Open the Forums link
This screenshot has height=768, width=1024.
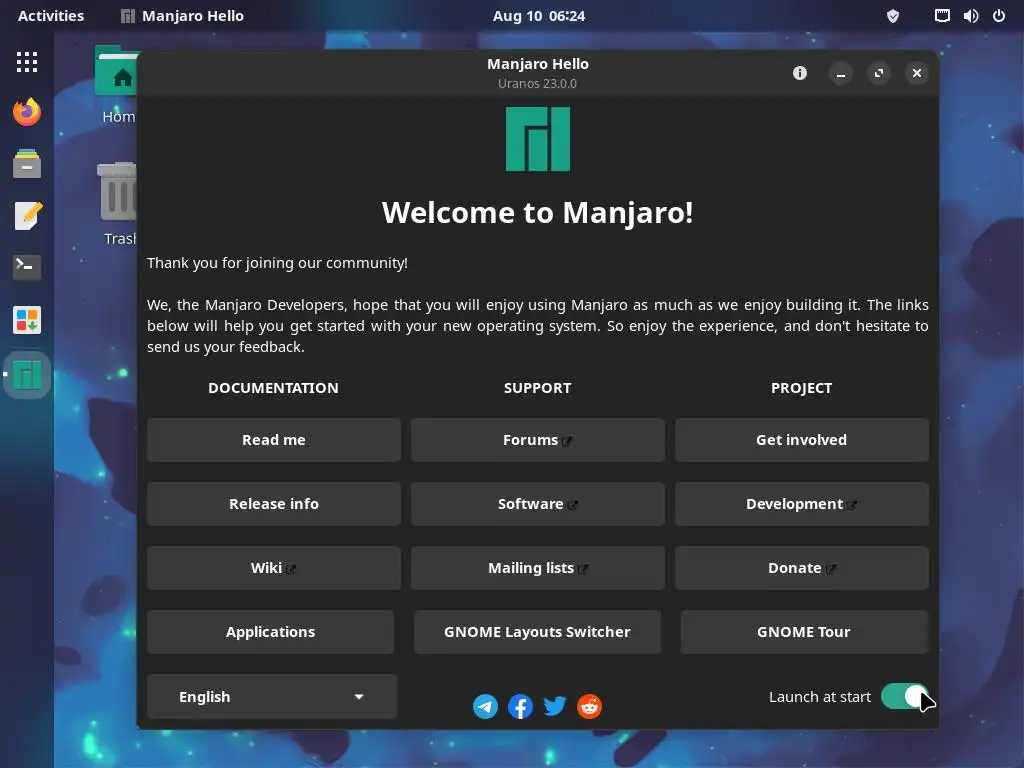point(537,440)
